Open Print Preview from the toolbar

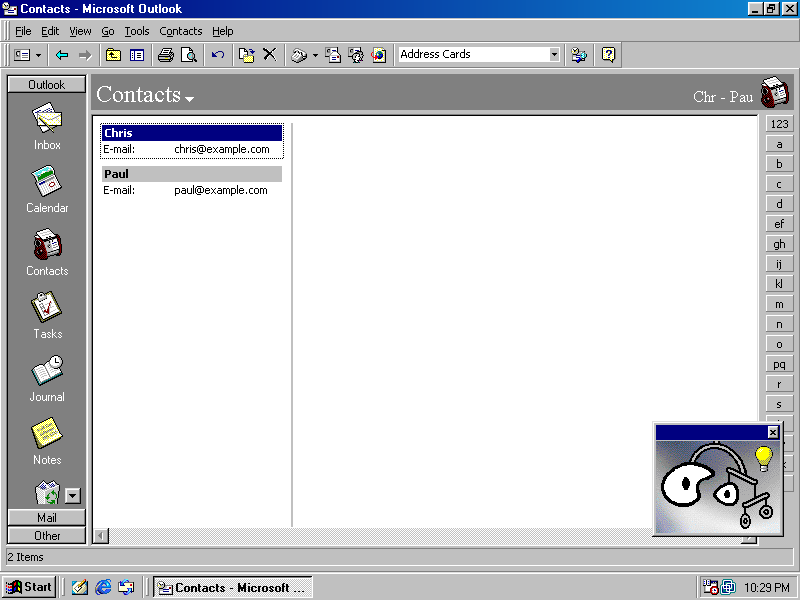point(189,55)
